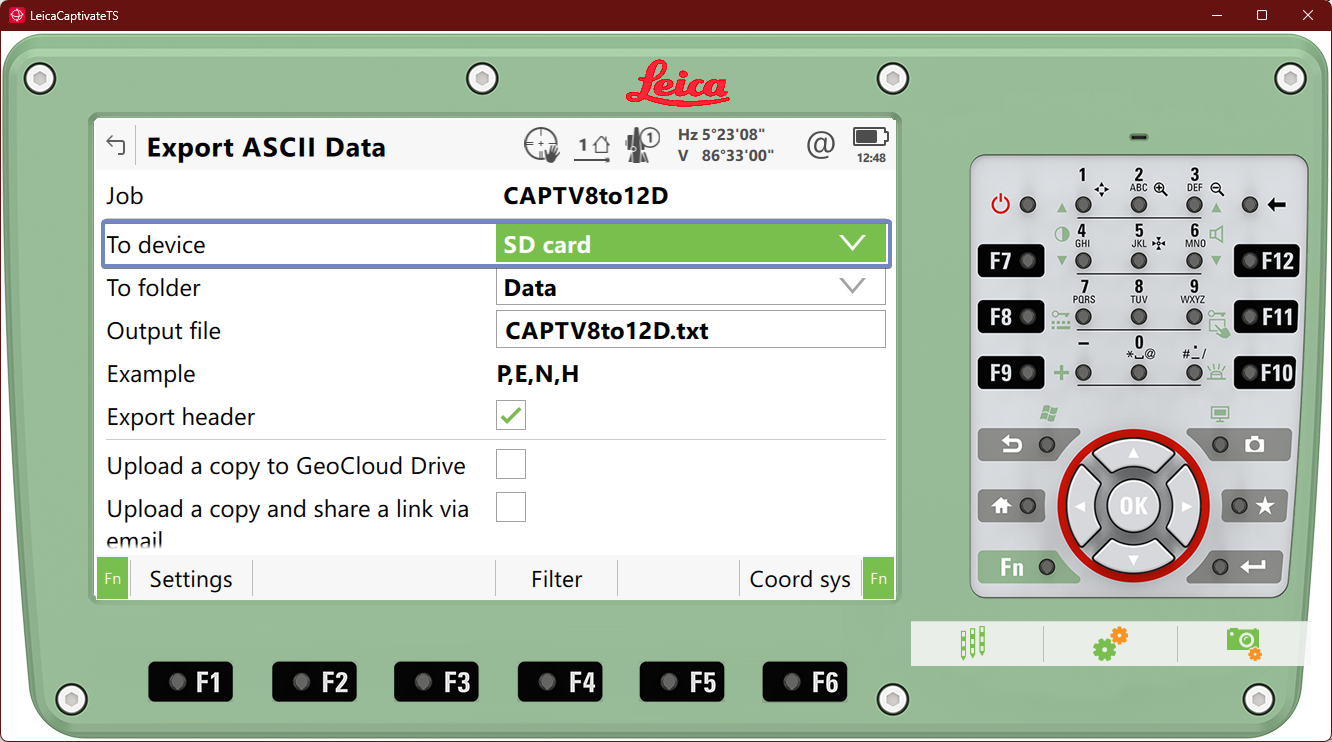Click the F6 function key
The image size is (1332, 742).
(805, 682)
